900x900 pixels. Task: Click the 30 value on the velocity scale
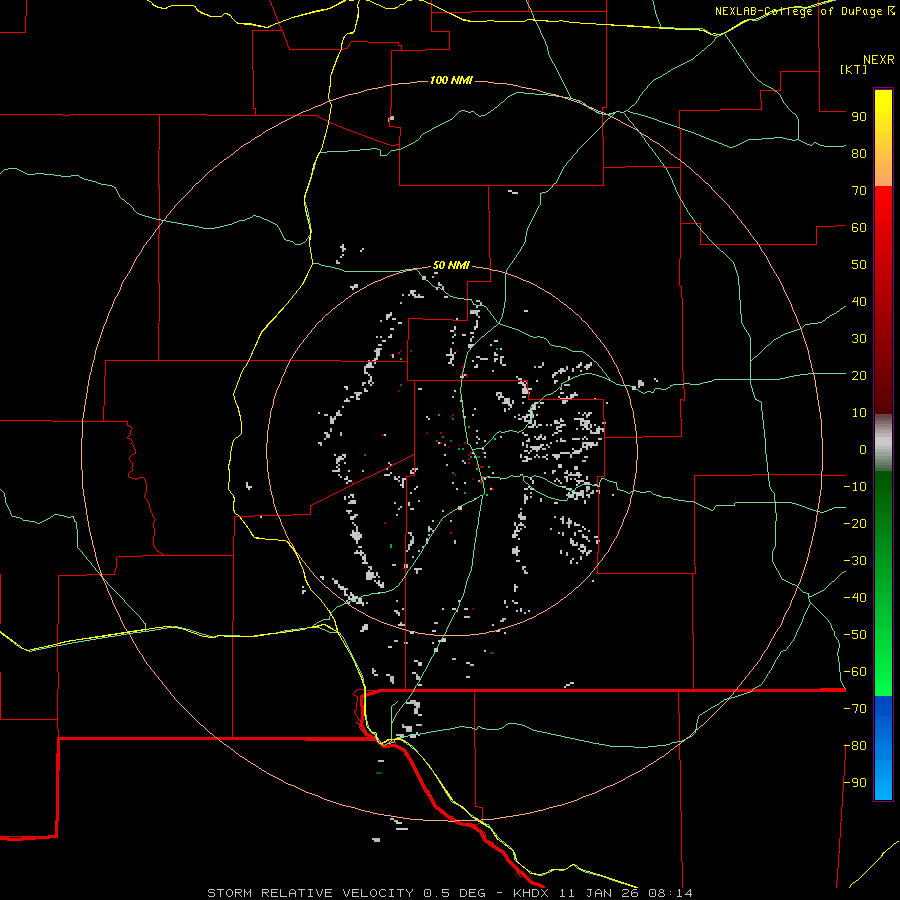[859, 339]
